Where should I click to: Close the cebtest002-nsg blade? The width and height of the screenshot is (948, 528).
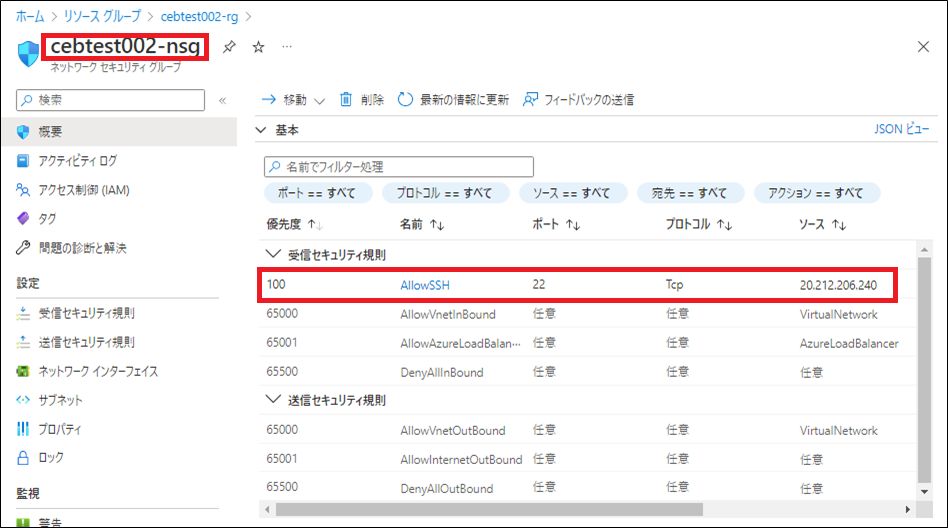point(923,47)
